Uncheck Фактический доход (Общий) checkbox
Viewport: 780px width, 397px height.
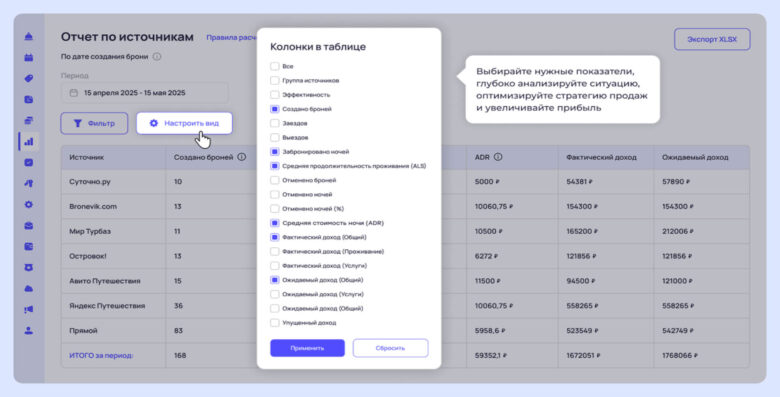tap(275, 237)
